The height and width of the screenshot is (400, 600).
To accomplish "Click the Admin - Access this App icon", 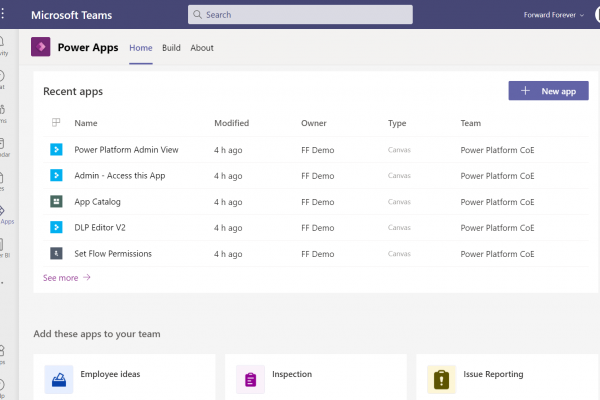I will click(56, 175).
